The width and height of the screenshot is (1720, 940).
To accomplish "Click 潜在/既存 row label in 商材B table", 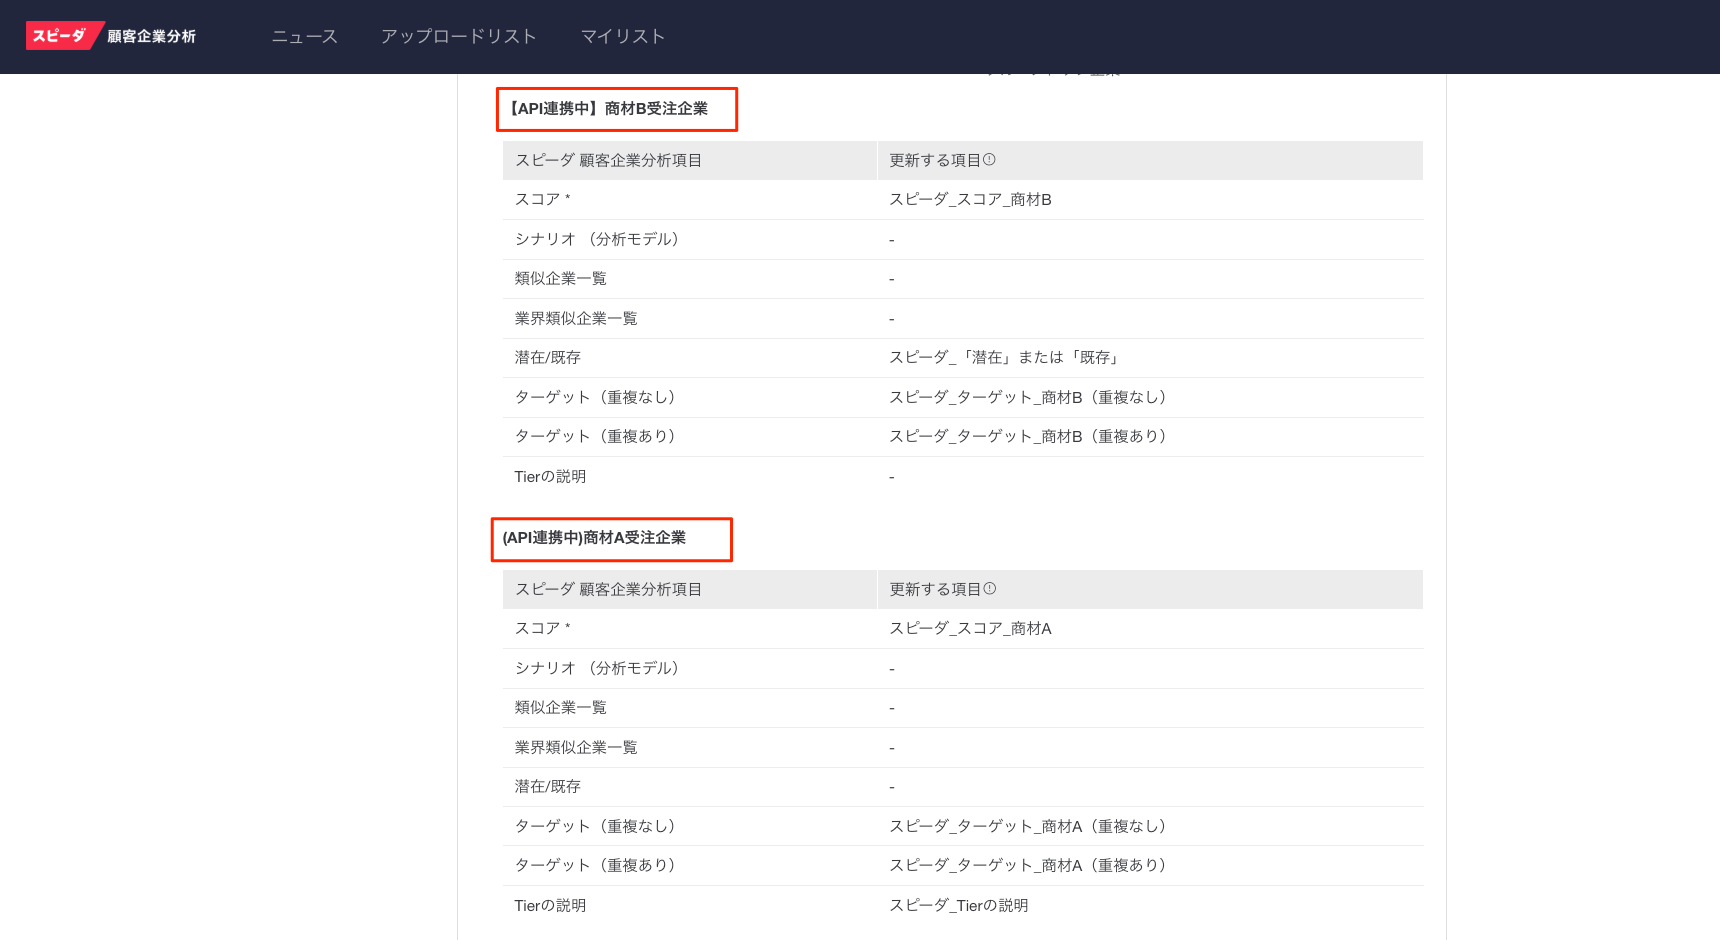I will coord(547,358).
